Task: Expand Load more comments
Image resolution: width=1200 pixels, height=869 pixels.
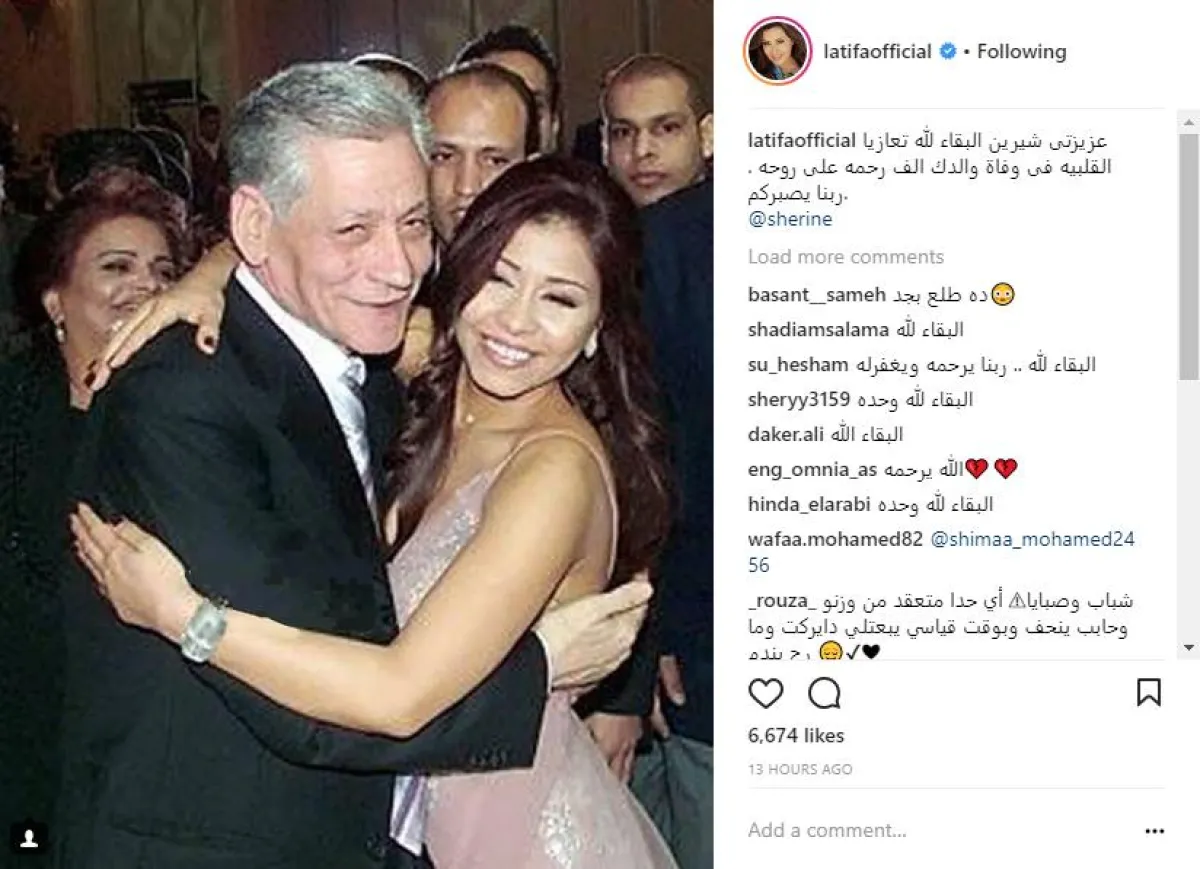Action: pyautogui.click(x=846, y=257)
